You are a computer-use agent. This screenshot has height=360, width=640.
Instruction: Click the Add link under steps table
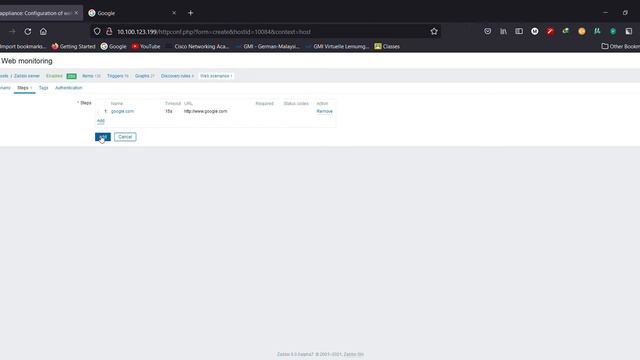[x=100, y=121]
